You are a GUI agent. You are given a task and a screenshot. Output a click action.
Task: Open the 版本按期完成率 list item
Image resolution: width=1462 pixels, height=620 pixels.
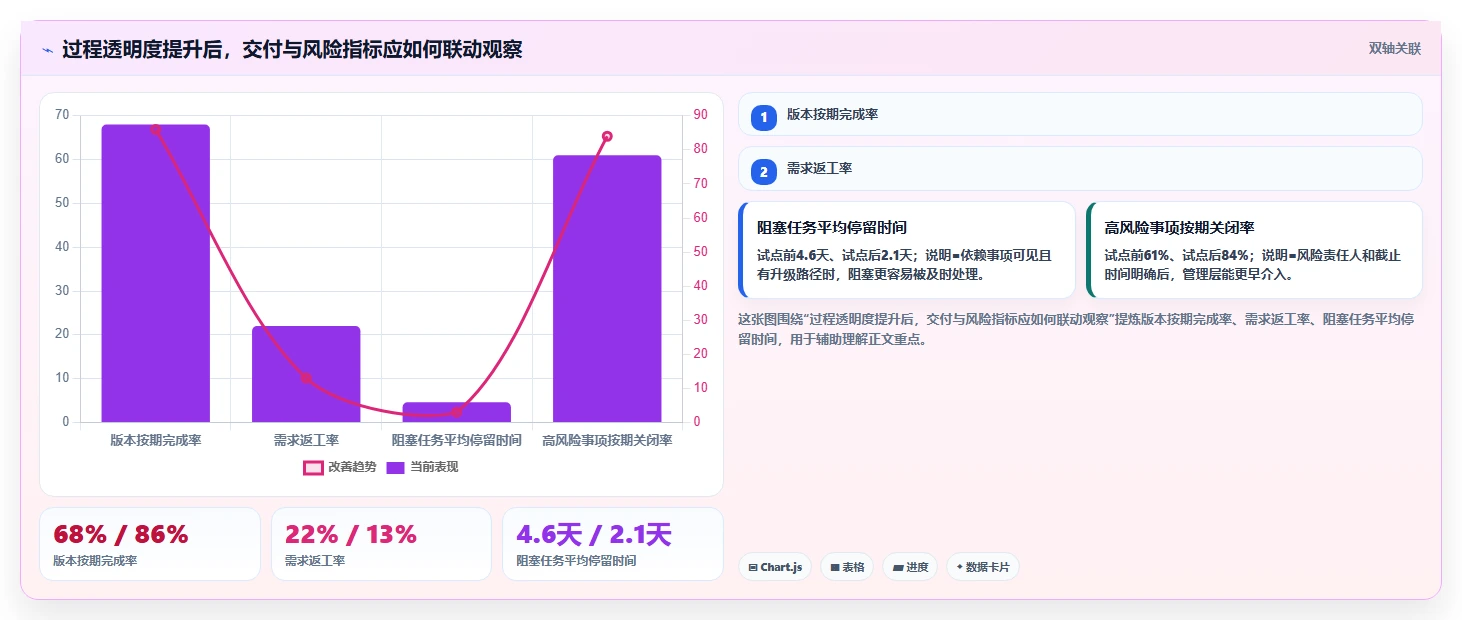(1080, 114)
